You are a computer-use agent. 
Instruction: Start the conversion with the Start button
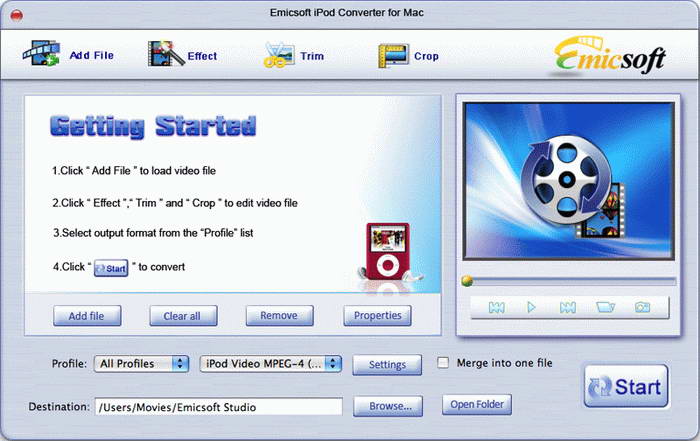pos(626,387)
